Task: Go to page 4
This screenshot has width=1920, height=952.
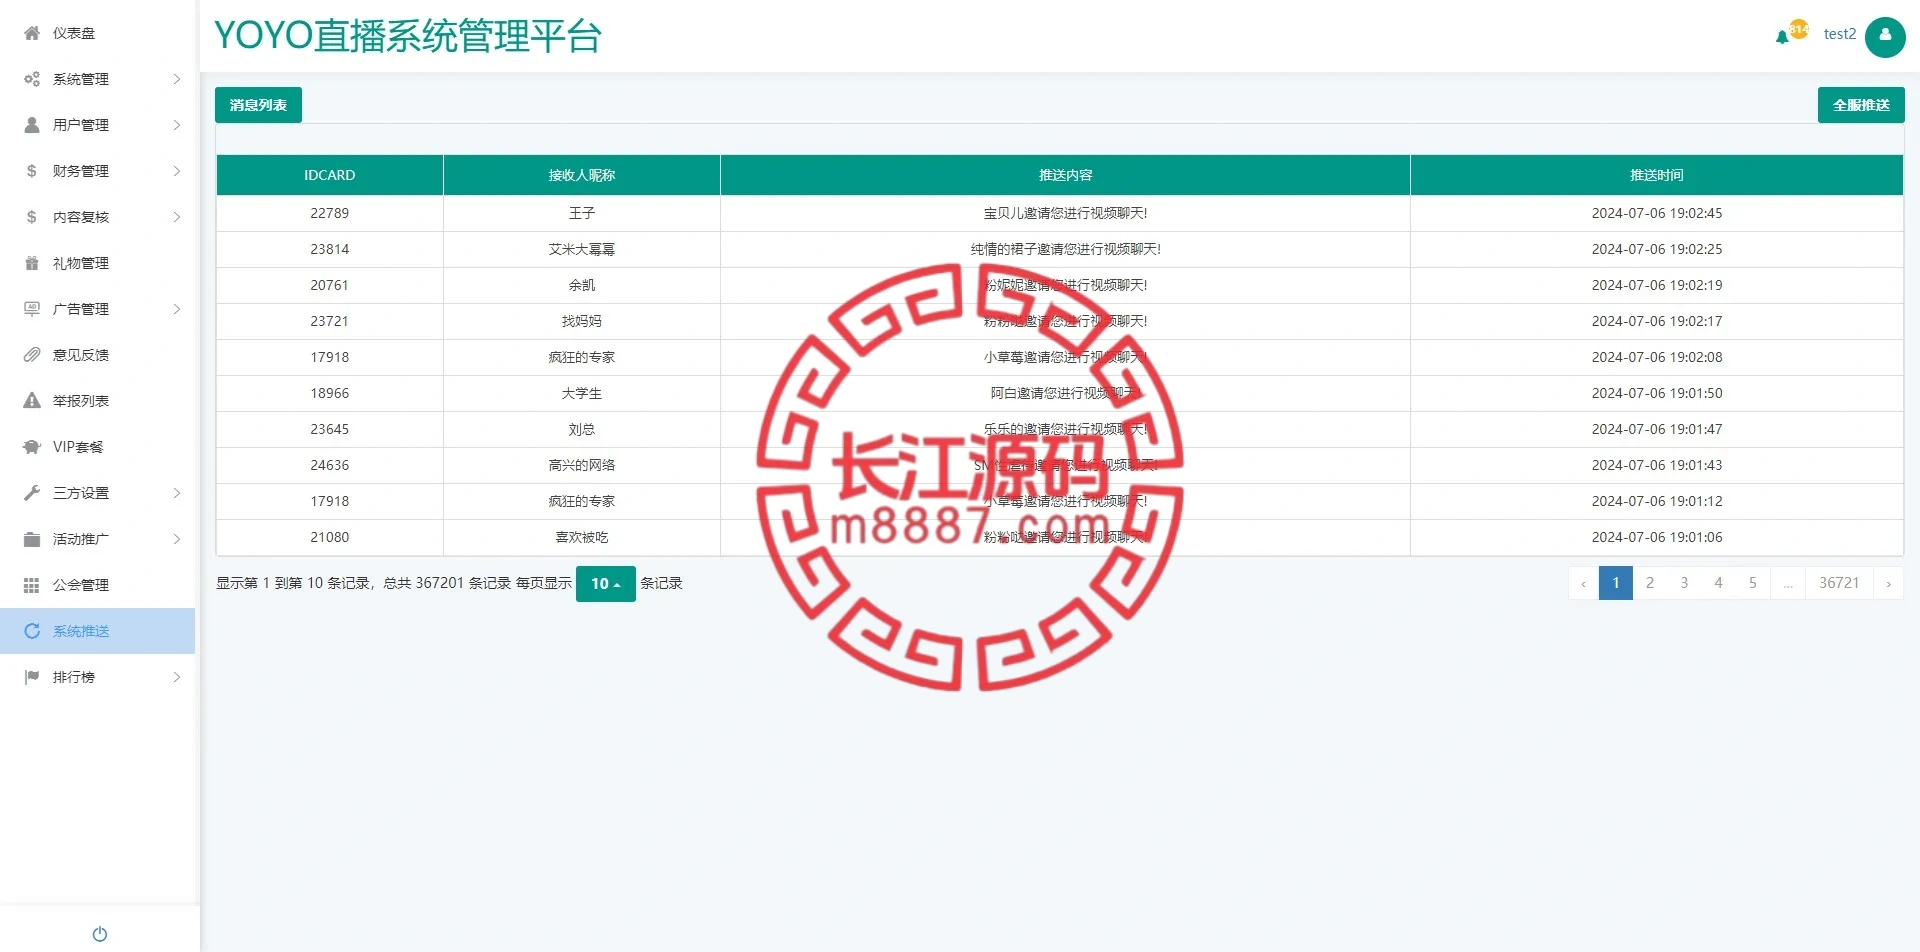Action: (1718, 583)
